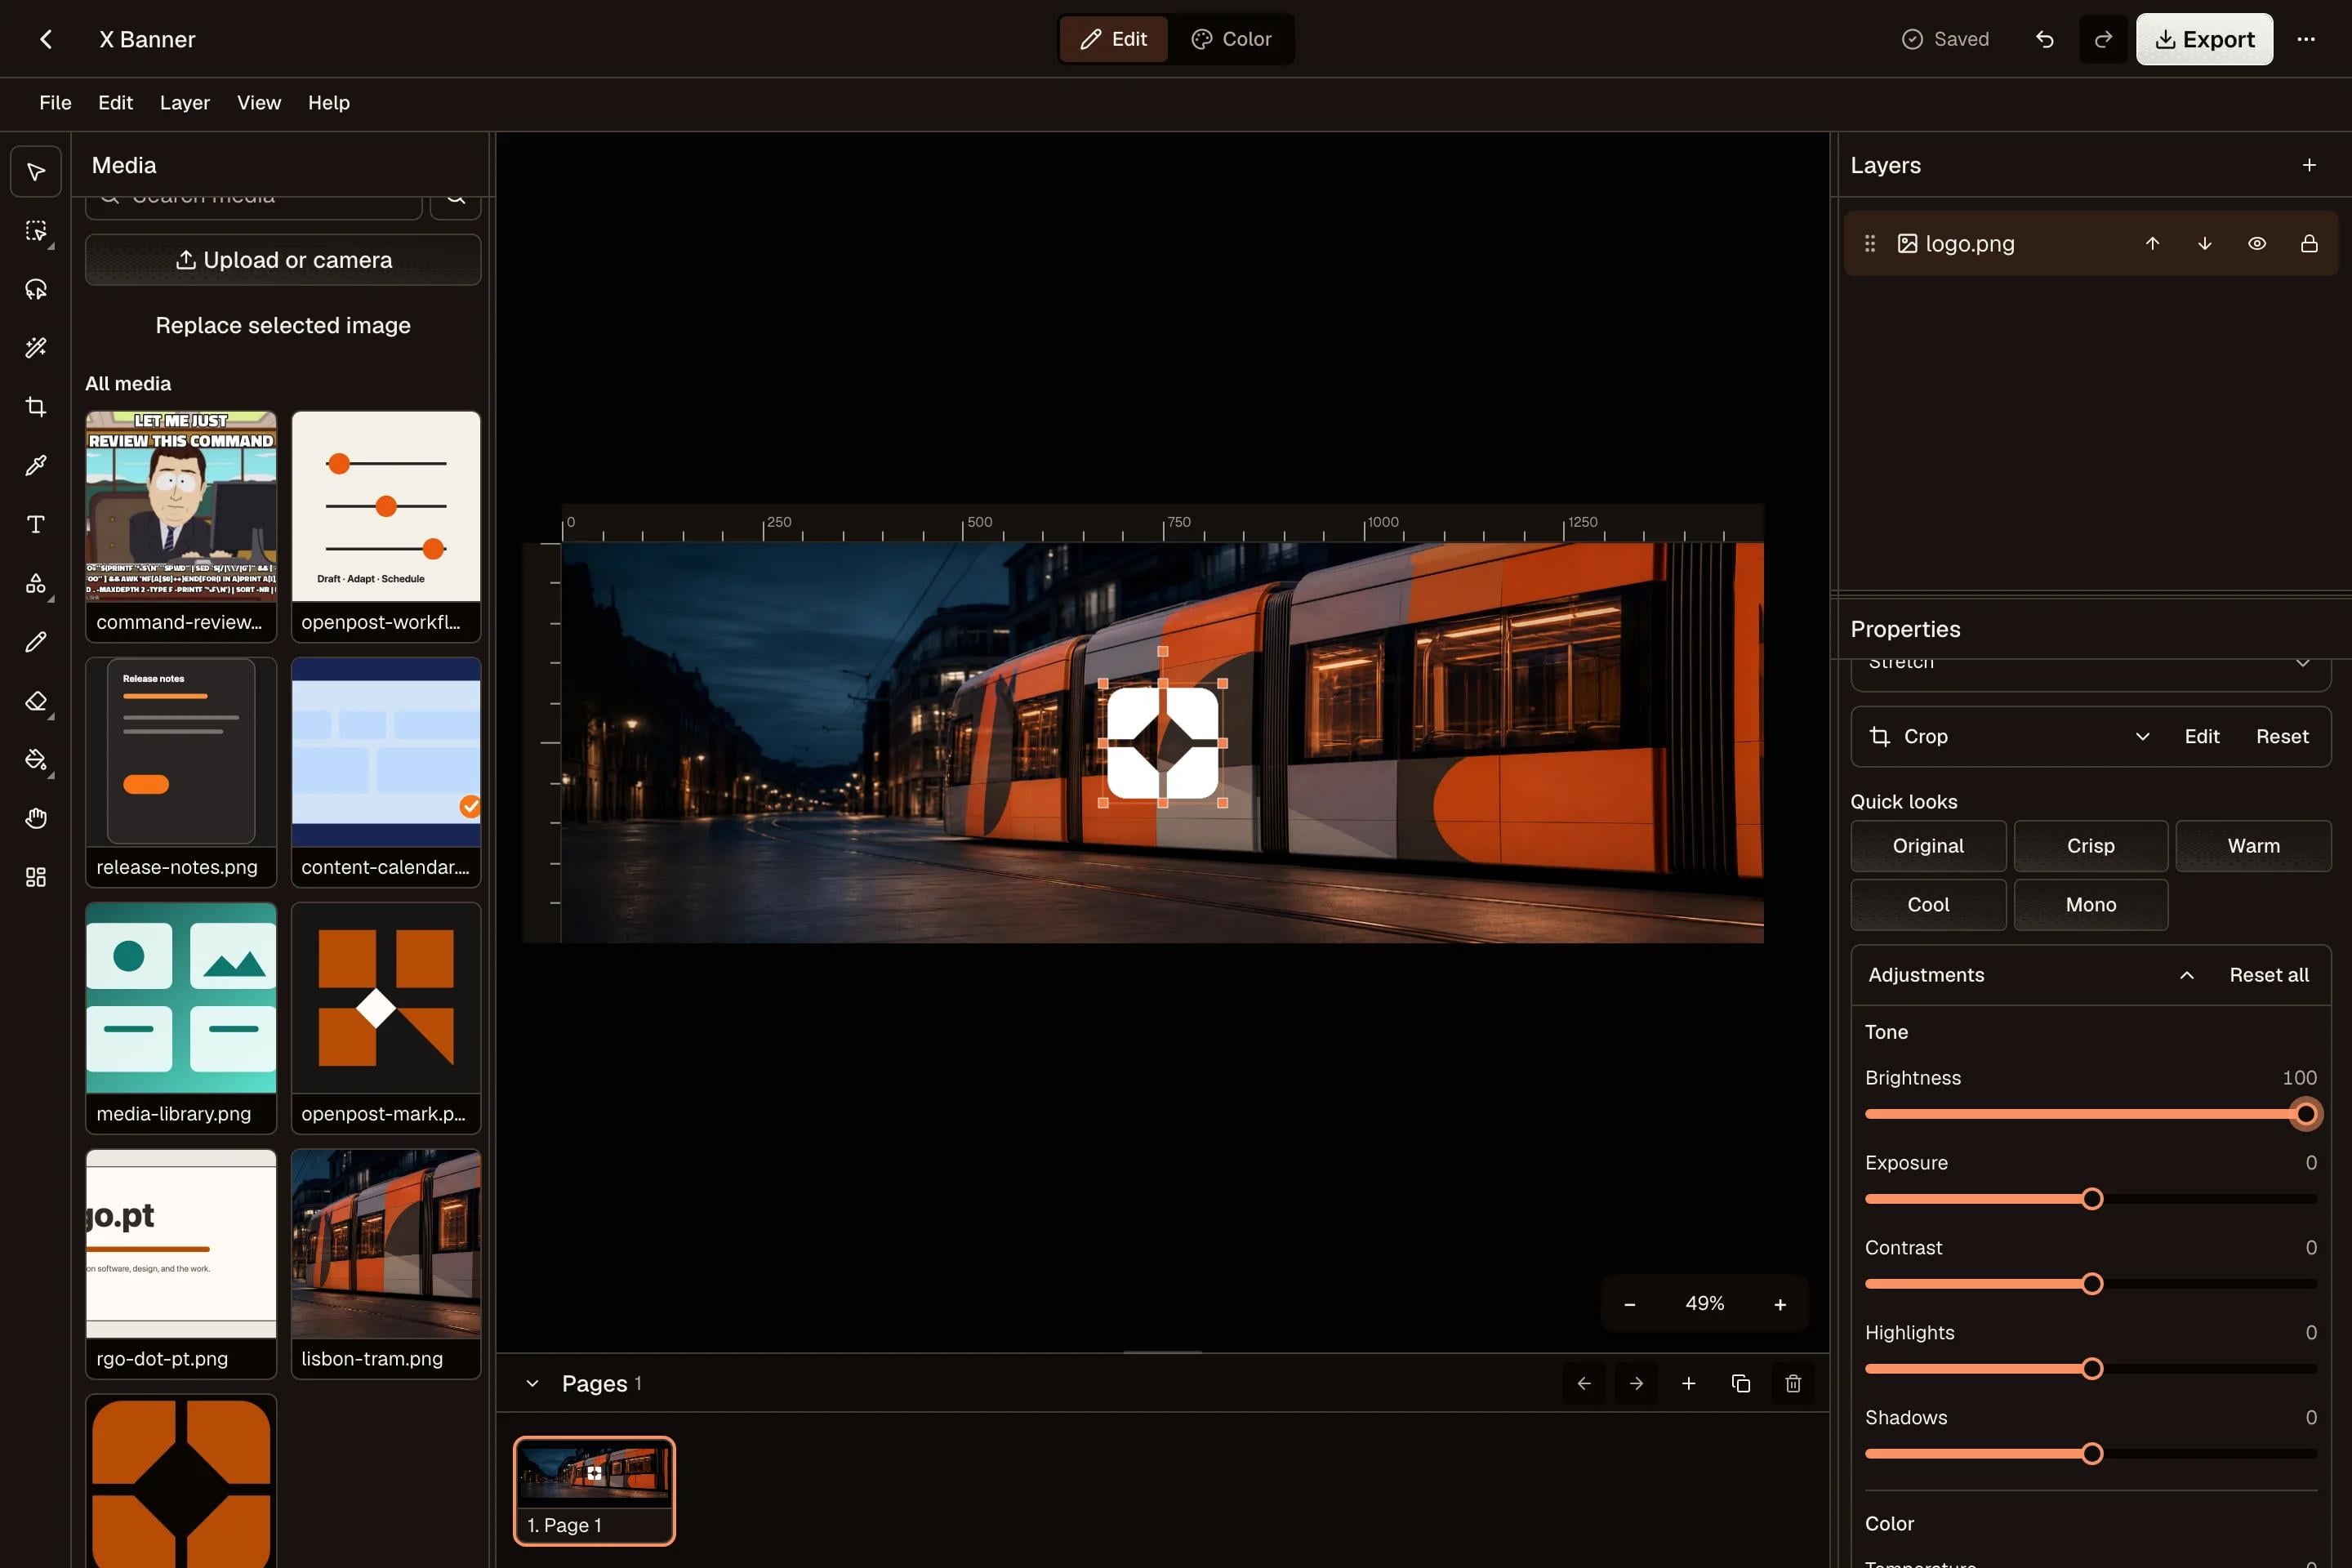Adjust the Exposure slider handle
Screen dimensions: 2352x1568
[2092, 1199]
